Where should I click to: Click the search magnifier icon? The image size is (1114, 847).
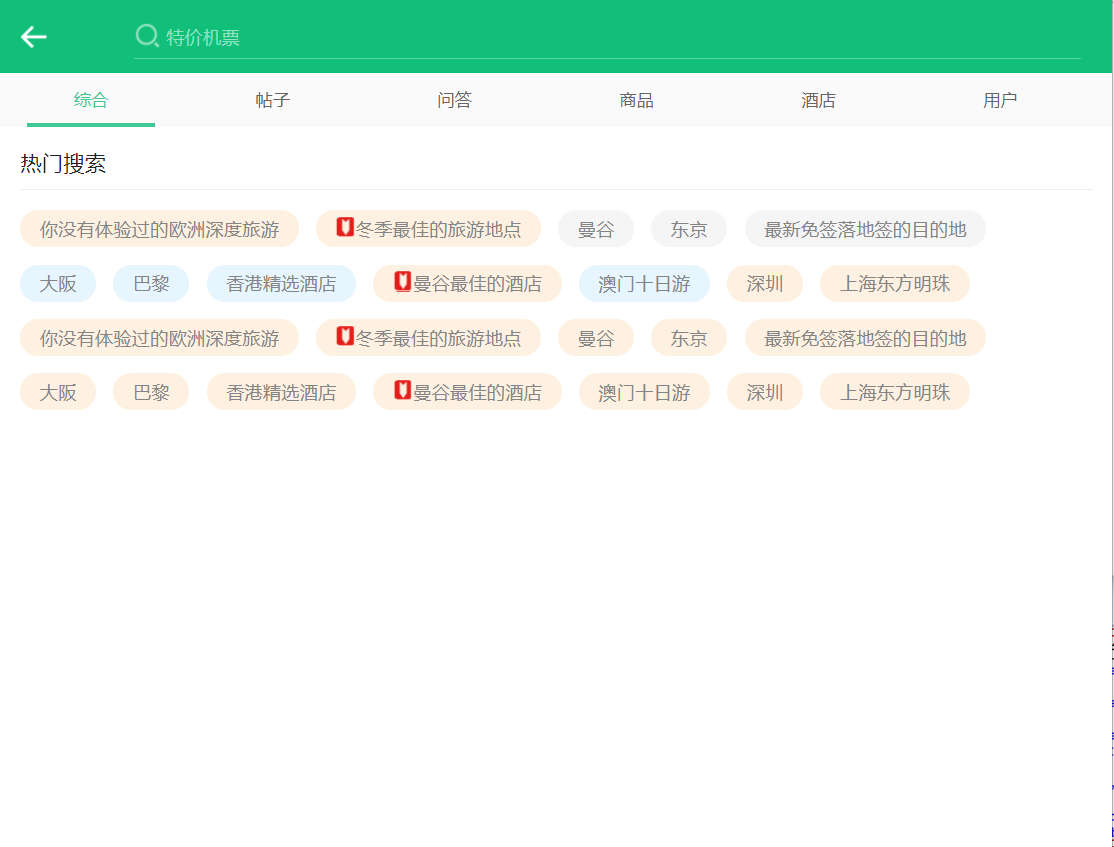click(147, 37)
